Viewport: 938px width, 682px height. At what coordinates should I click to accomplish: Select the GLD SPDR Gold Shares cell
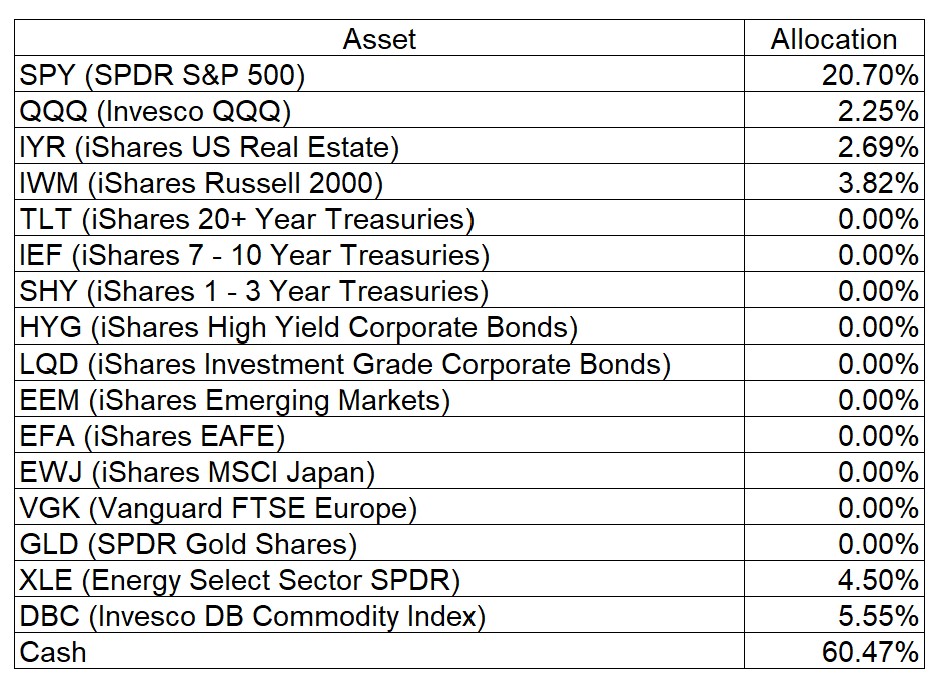coord(188,544)
